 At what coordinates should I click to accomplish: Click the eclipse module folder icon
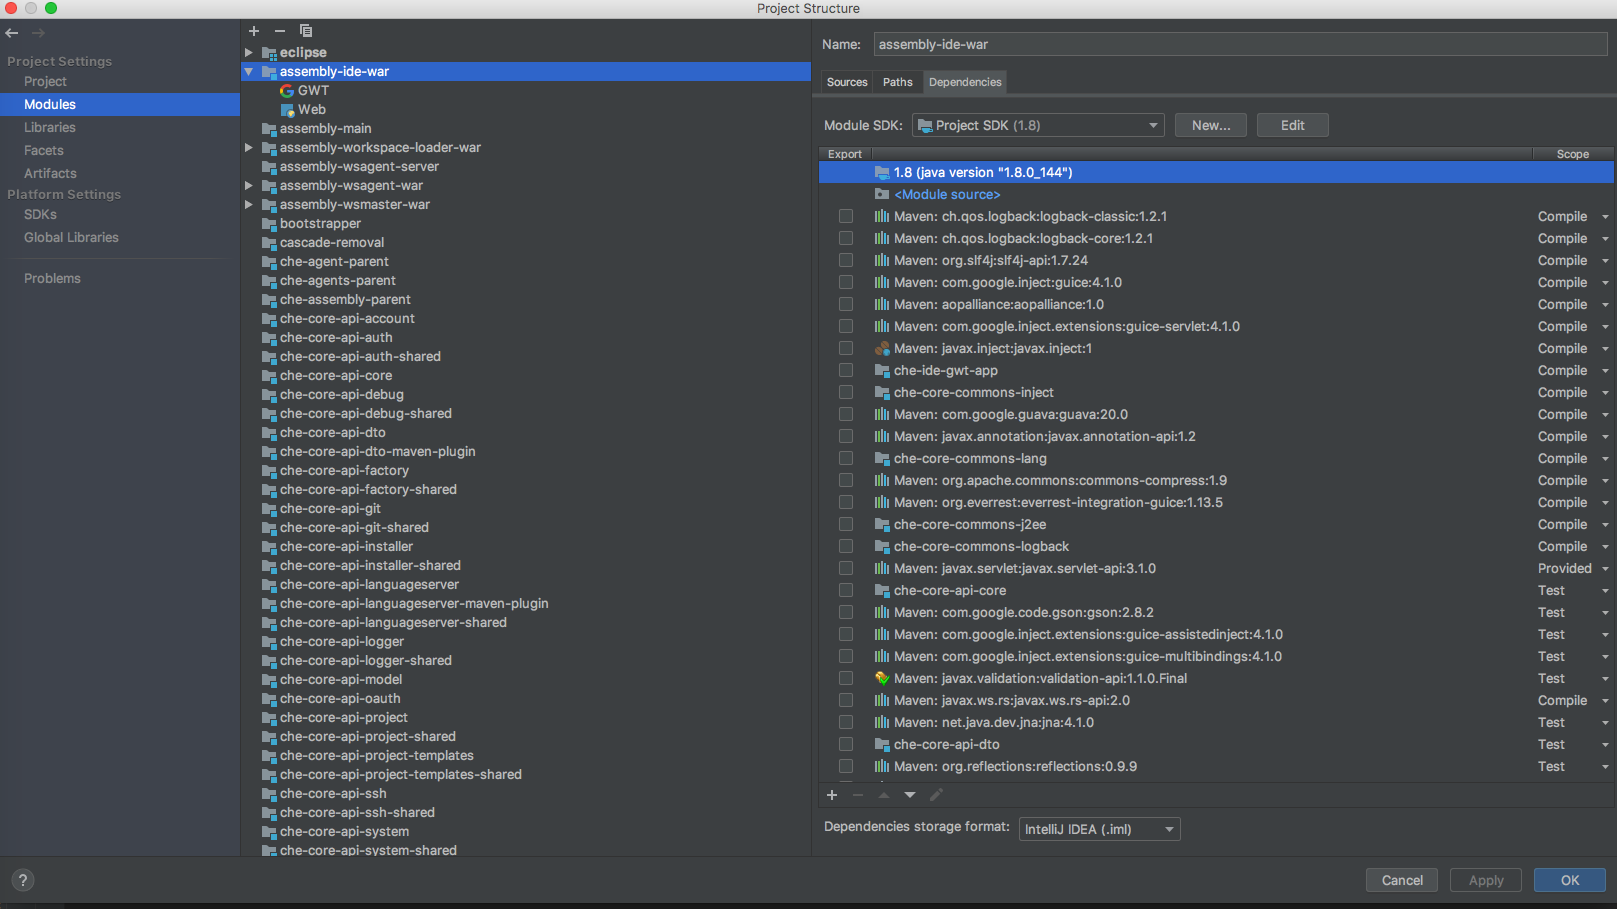pos(269,53)
